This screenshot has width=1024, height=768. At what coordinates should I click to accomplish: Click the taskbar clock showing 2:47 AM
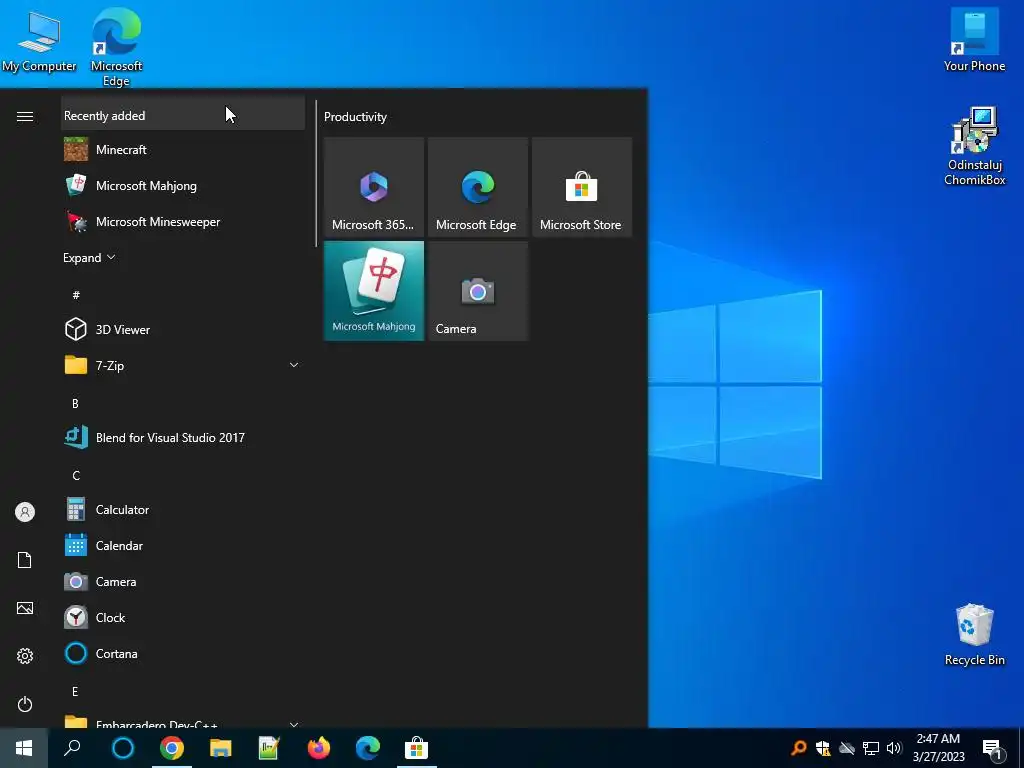coord(938,748)
